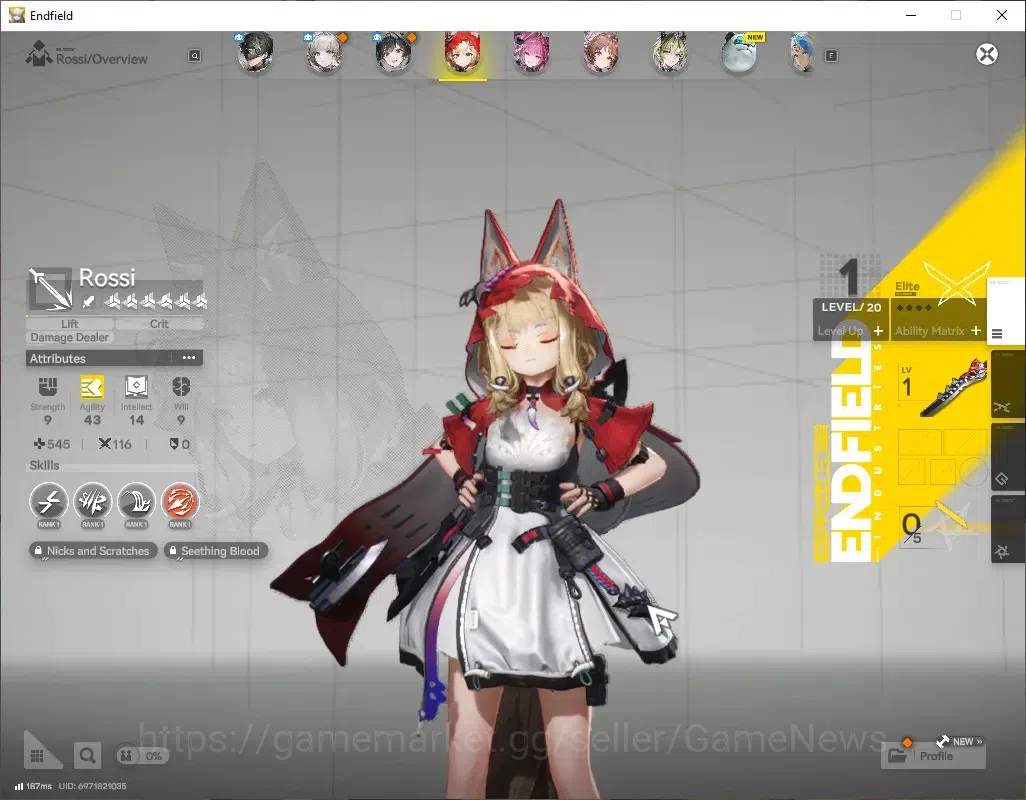The image size is (1026, 800).
Task: Click the UID number text
Action: 92,786
